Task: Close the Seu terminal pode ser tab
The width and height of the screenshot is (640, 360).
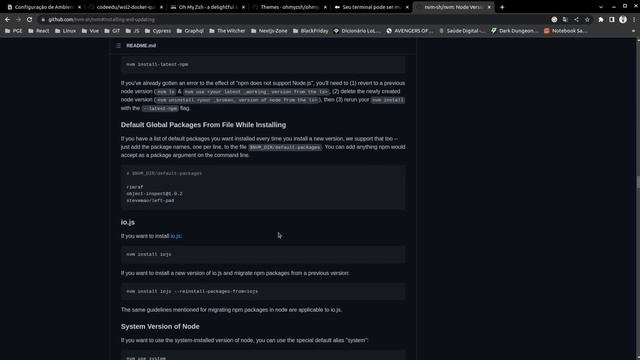Action: 407,7
